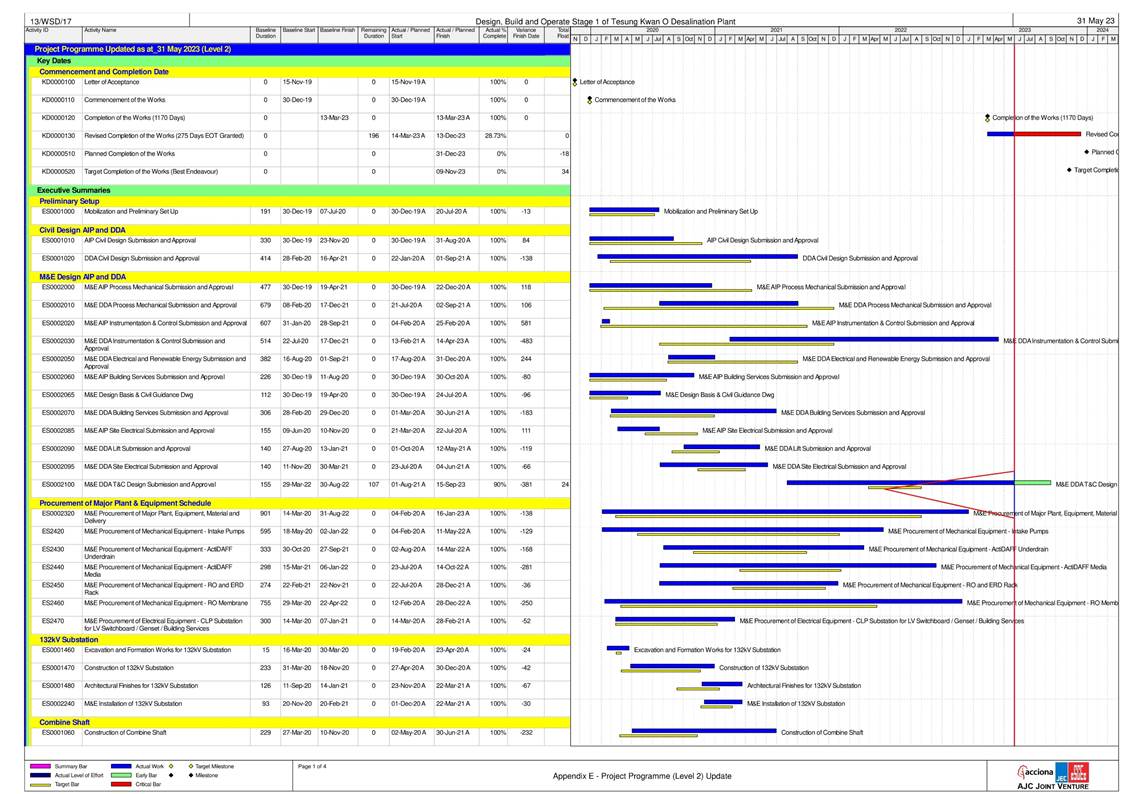Click the Target Completion milestone diamond
The width and height of the screenshot is (1123, 794).
pyautogui.click(x=1069, y=170)
